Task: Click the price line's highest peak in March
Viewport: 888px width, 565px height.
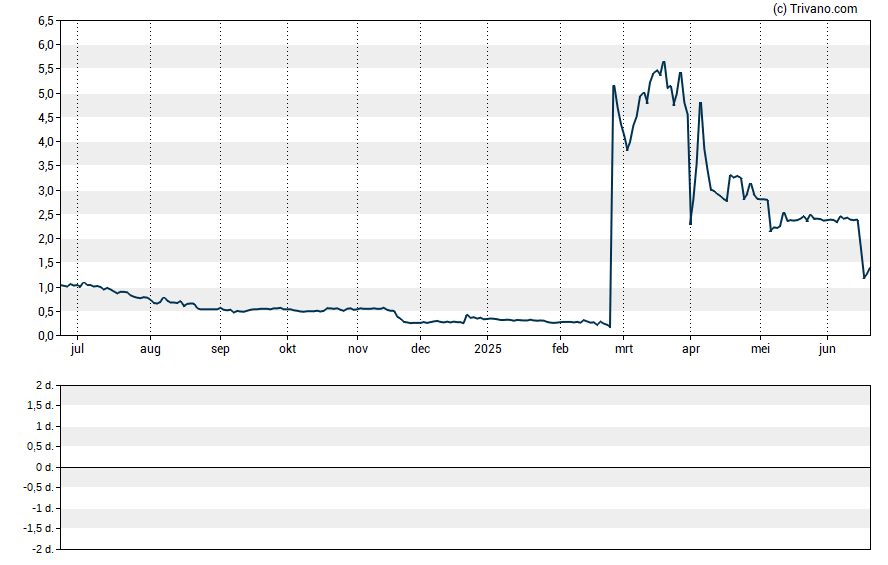Action: click(x=664, y=62)
